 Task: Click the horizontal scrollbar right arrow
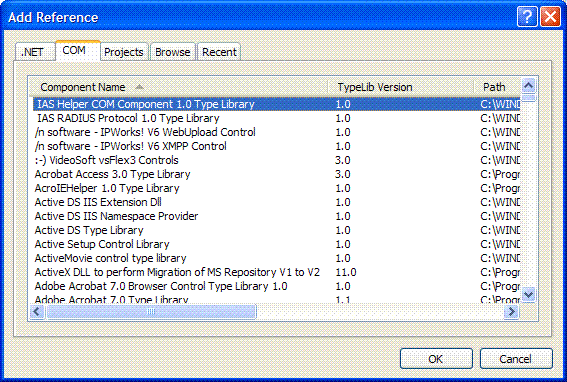point(512,311)
